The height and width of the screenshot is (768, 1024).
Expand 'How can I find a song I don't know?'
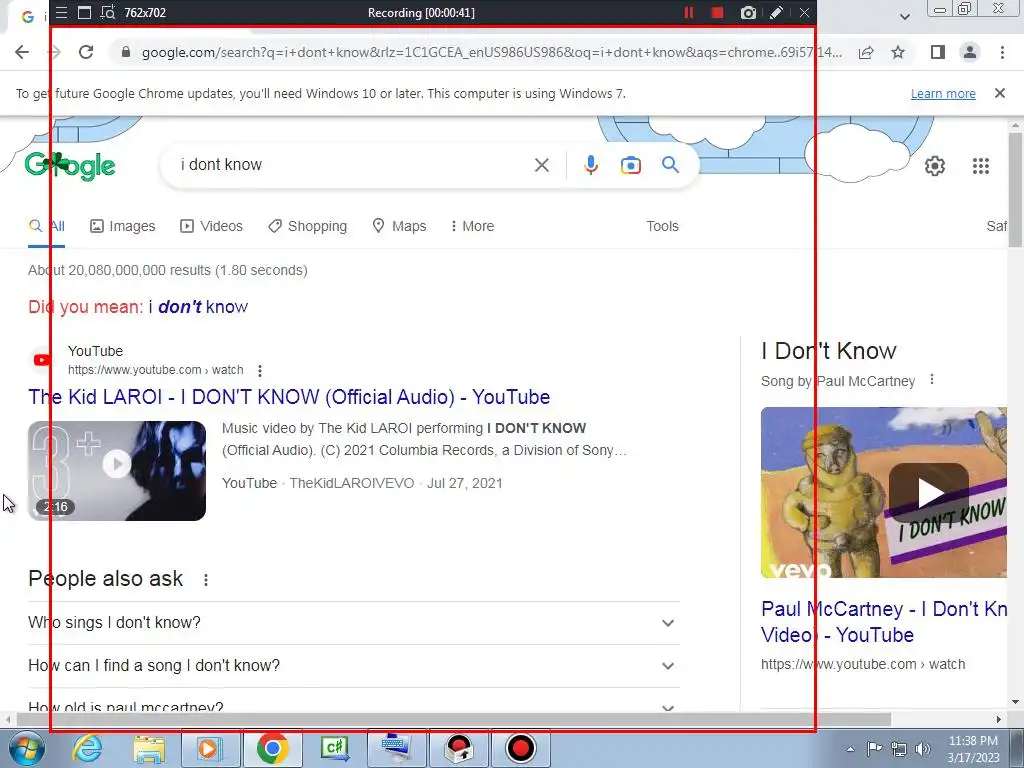point(353,665)
